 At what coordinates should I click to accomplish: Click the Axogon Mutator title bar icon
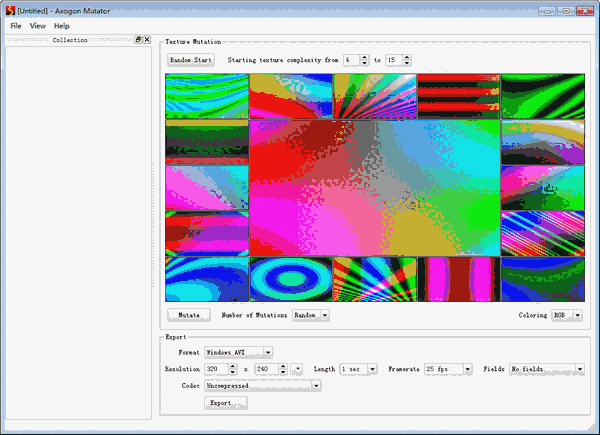click(x=9, y=10)
